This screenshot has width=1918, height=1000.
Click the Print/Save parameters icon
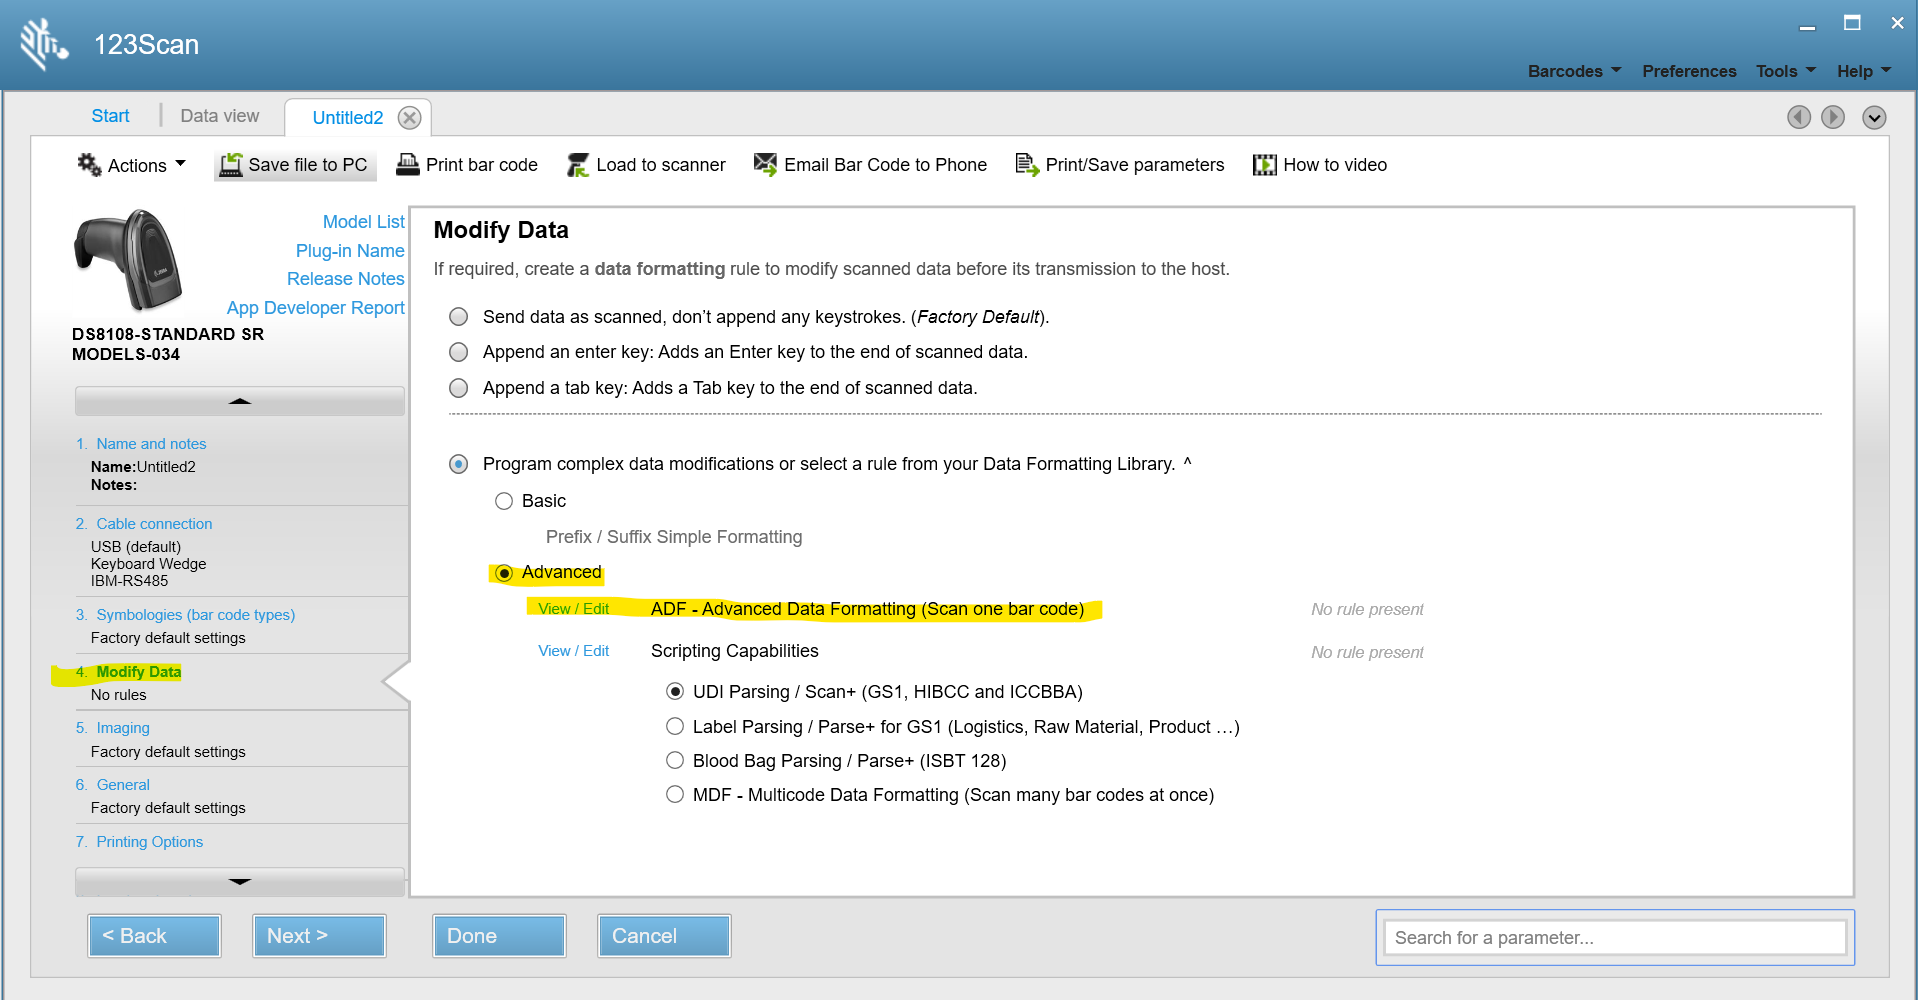[1027, 165]
